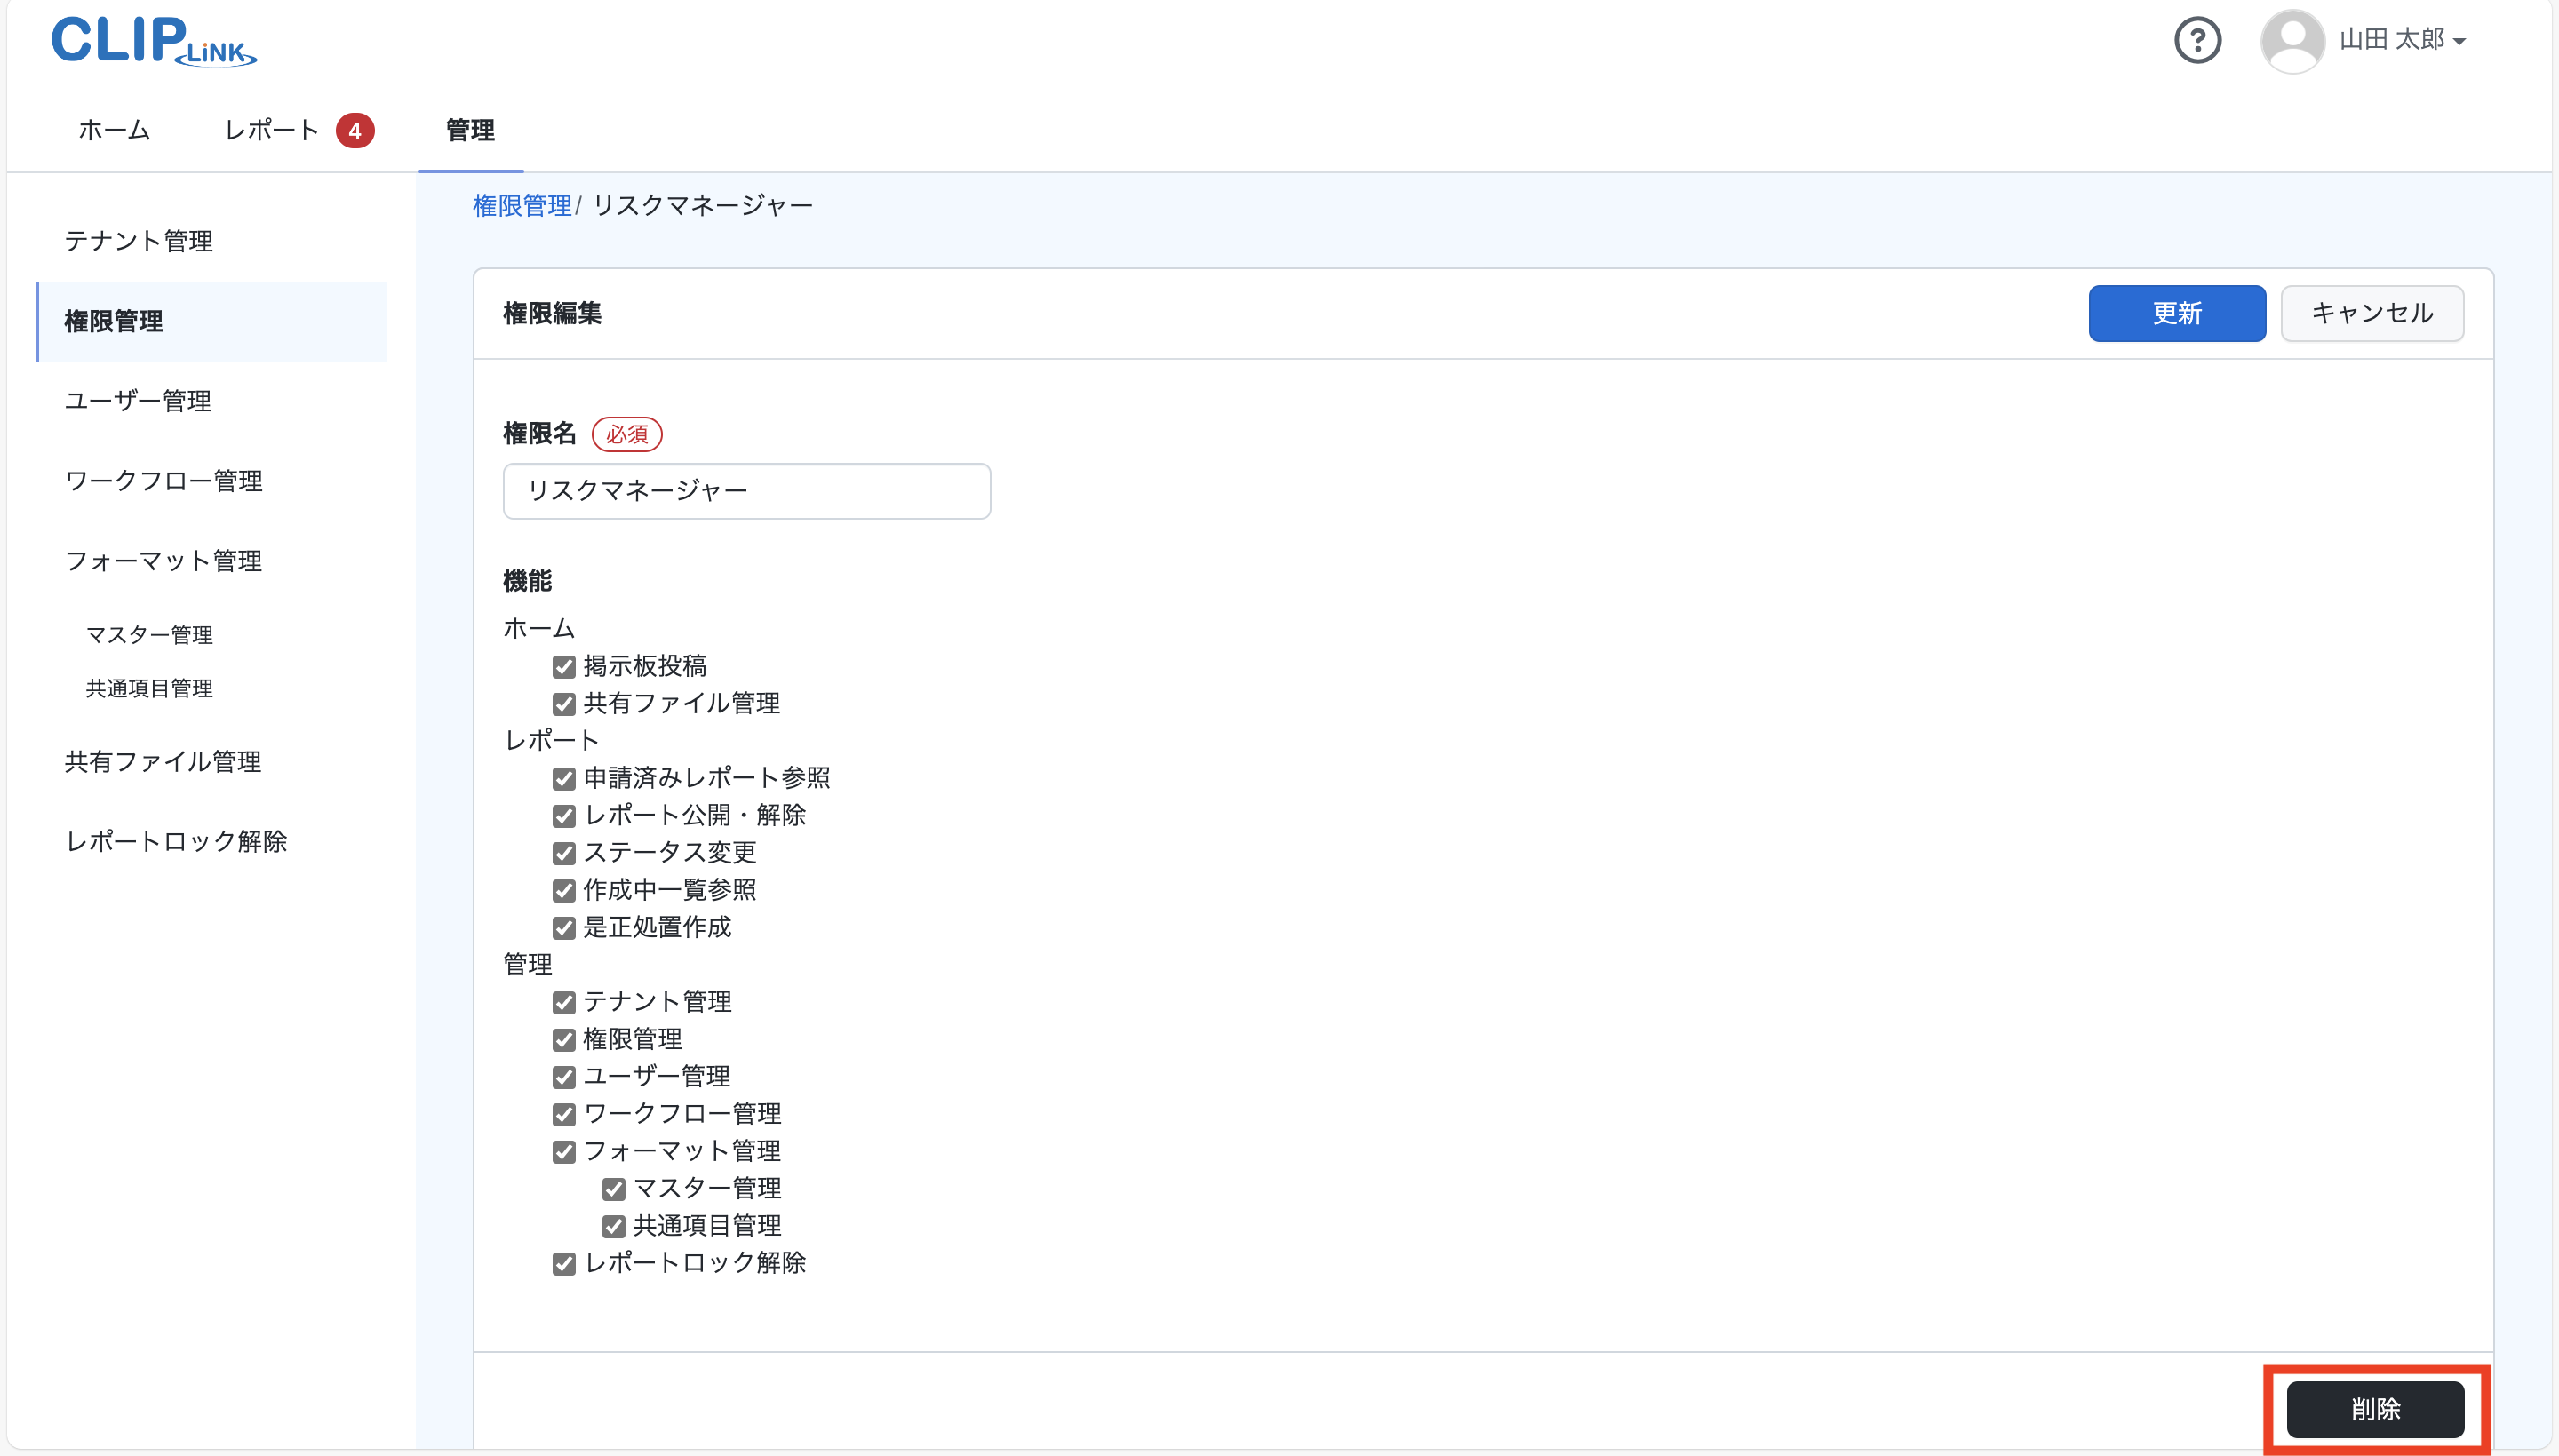Select the 管理 tab
Image resolution: width=2559 pixels, height=1456 pixels.
pyautogui.click(x=470, y=130)
